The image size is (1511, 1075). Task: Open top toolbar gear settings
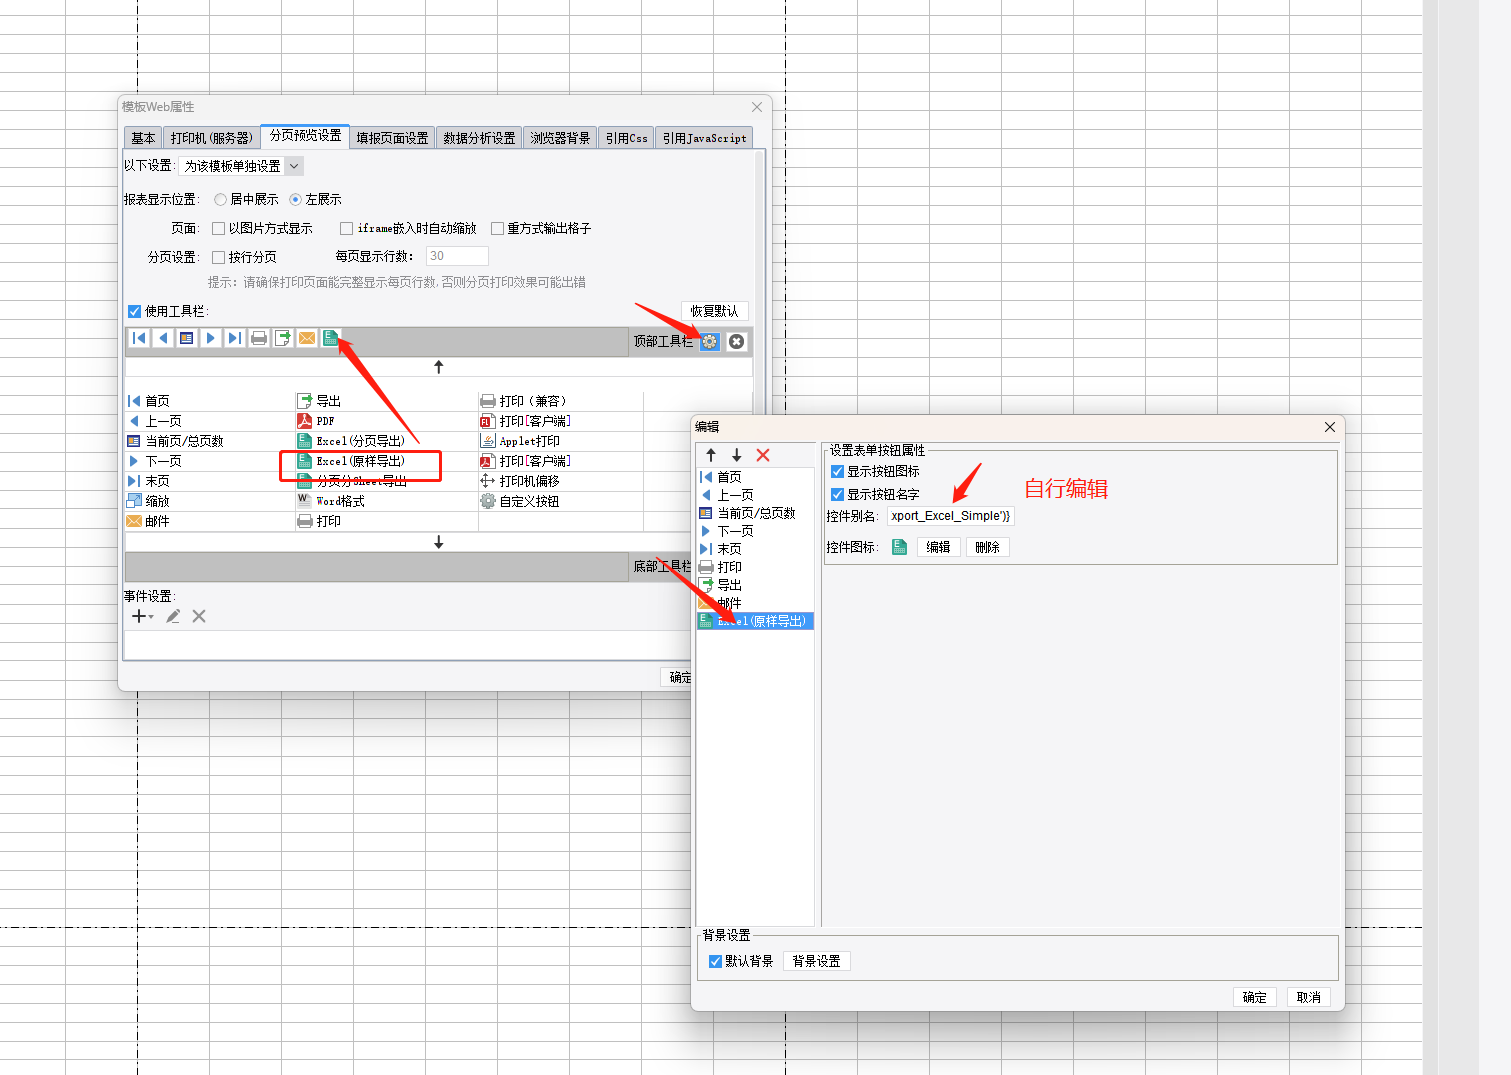tap(710, 342)
